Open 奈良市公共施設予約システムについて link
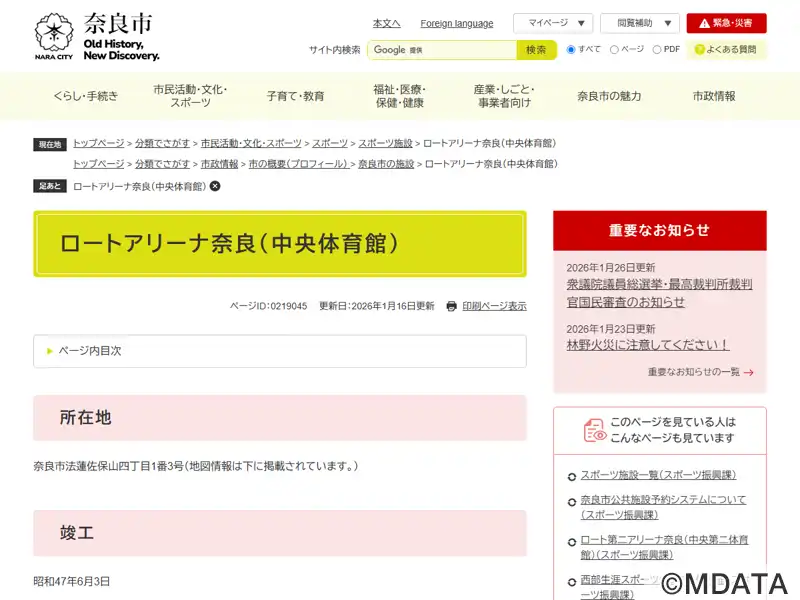This screenshot has width=800, height=600. (663, 507)
